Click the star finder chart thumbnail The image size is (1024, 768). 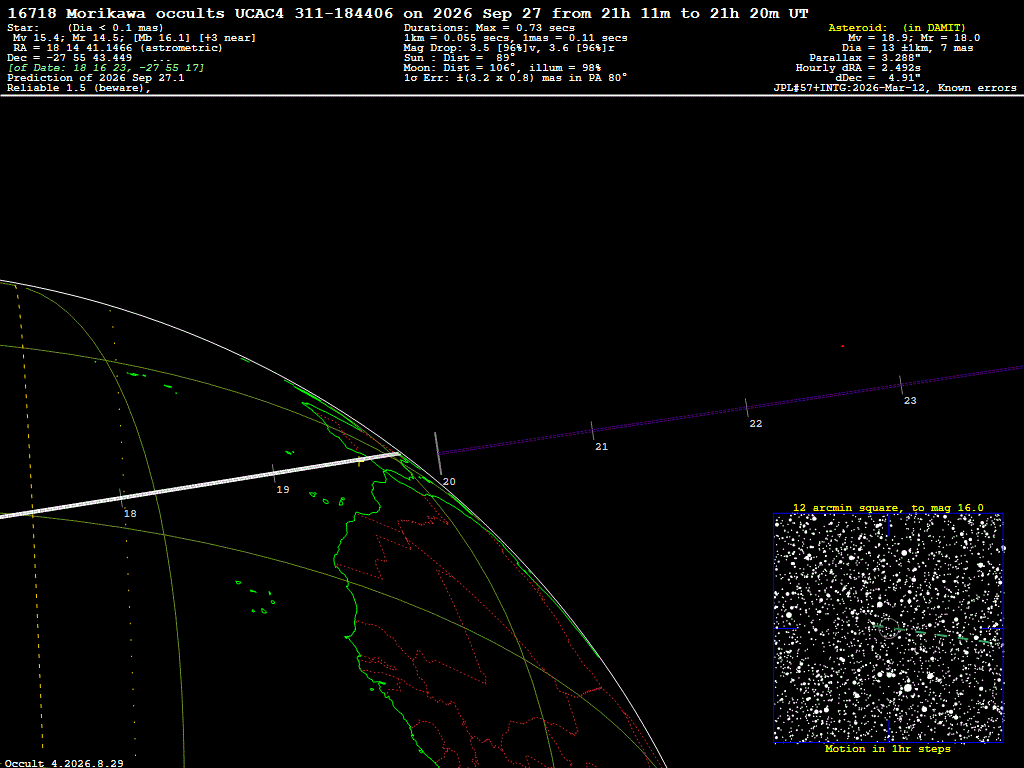tap(888, 628)
